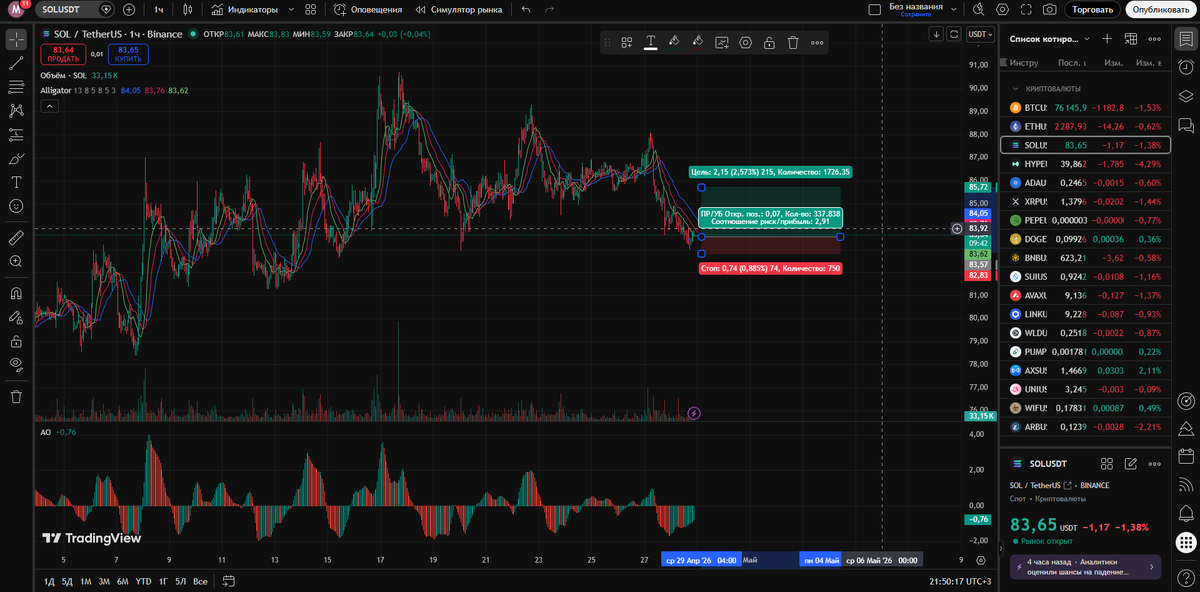The height and width of the screenshot is (592, 1200).
Task: Open the indicator templates grid
Action: coord(311,10)
